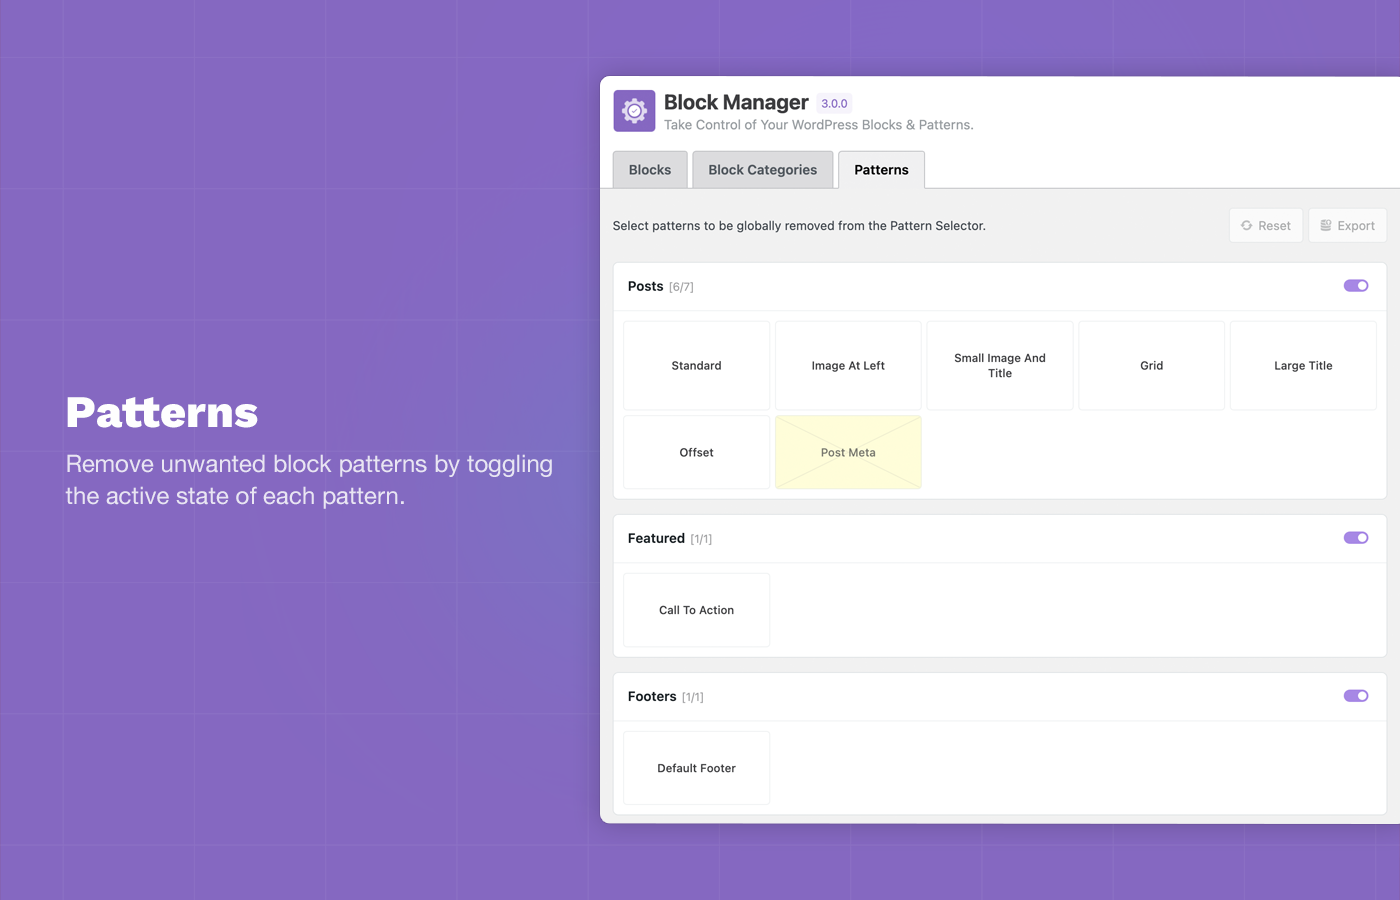Click the Posts category heading
Image resolution: width=1400 pixels, height=900 pixels.
[x=646, y=286]
